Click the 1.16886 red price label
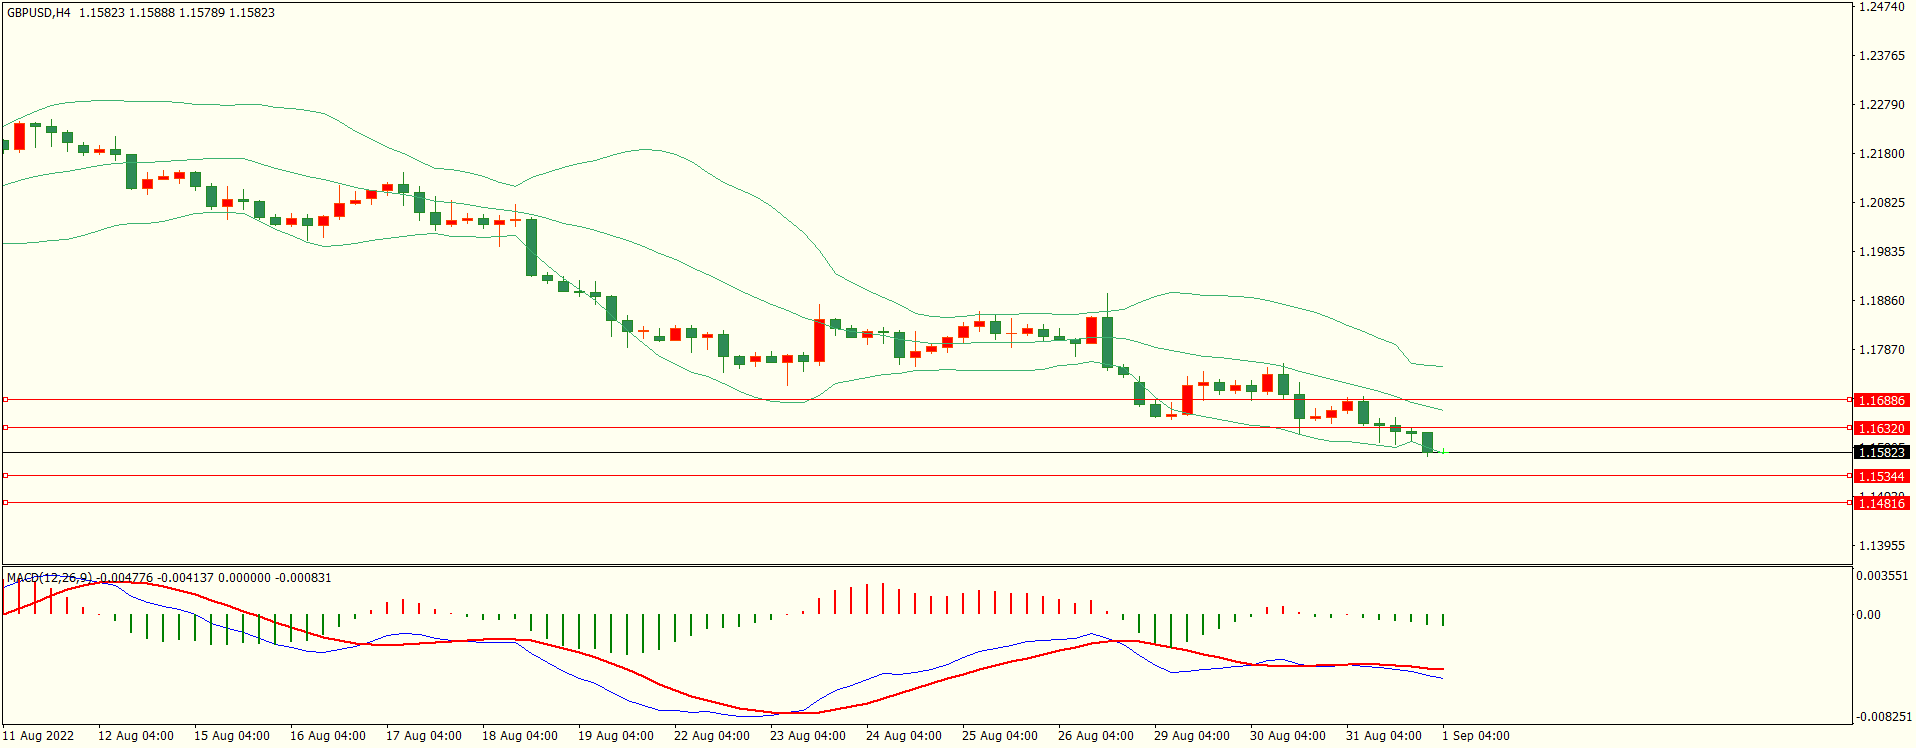The width and height of the screenshot is (1916, 748). [x=1880, y=400]
